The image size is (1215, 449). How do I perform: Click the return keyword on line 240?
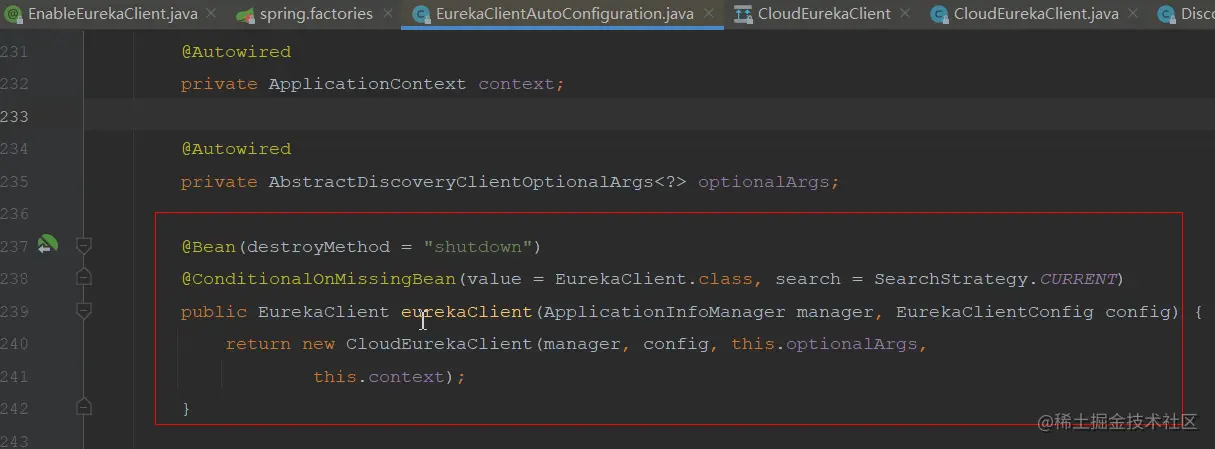tap(258, 344)
